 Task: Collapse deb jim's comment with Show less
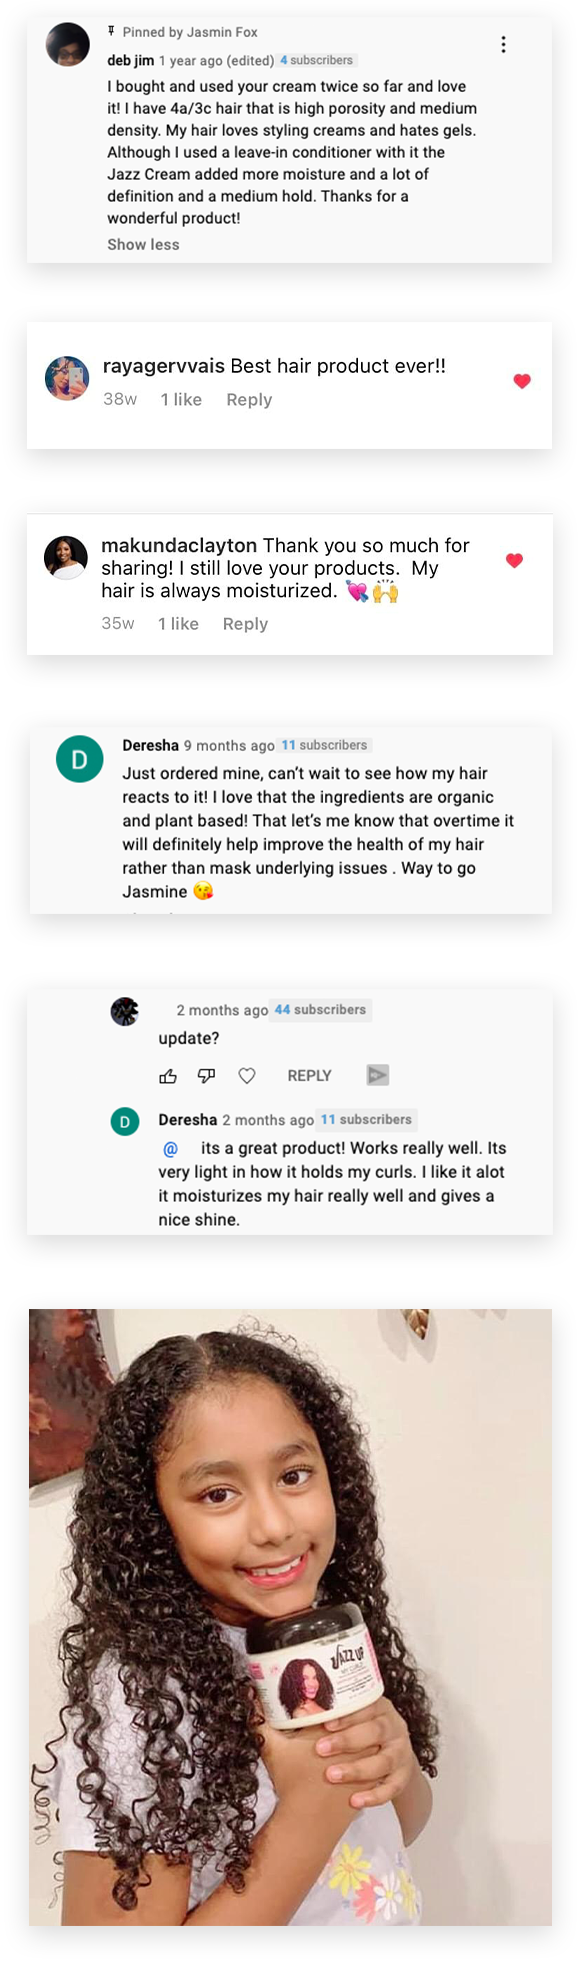(x=143, y=244)
